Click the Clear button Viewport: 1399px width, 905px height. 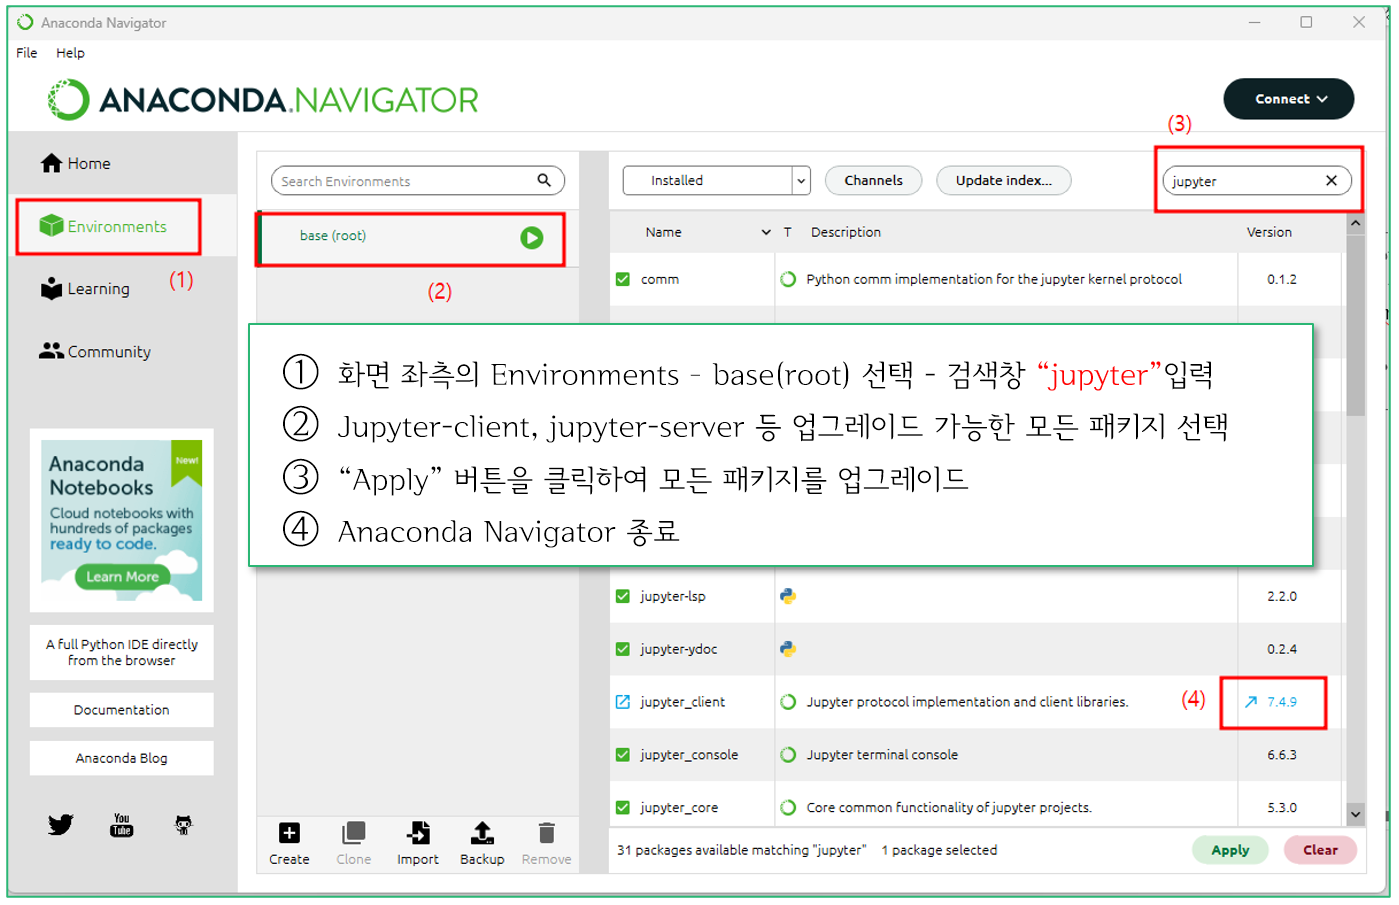tap(1320, 850)
